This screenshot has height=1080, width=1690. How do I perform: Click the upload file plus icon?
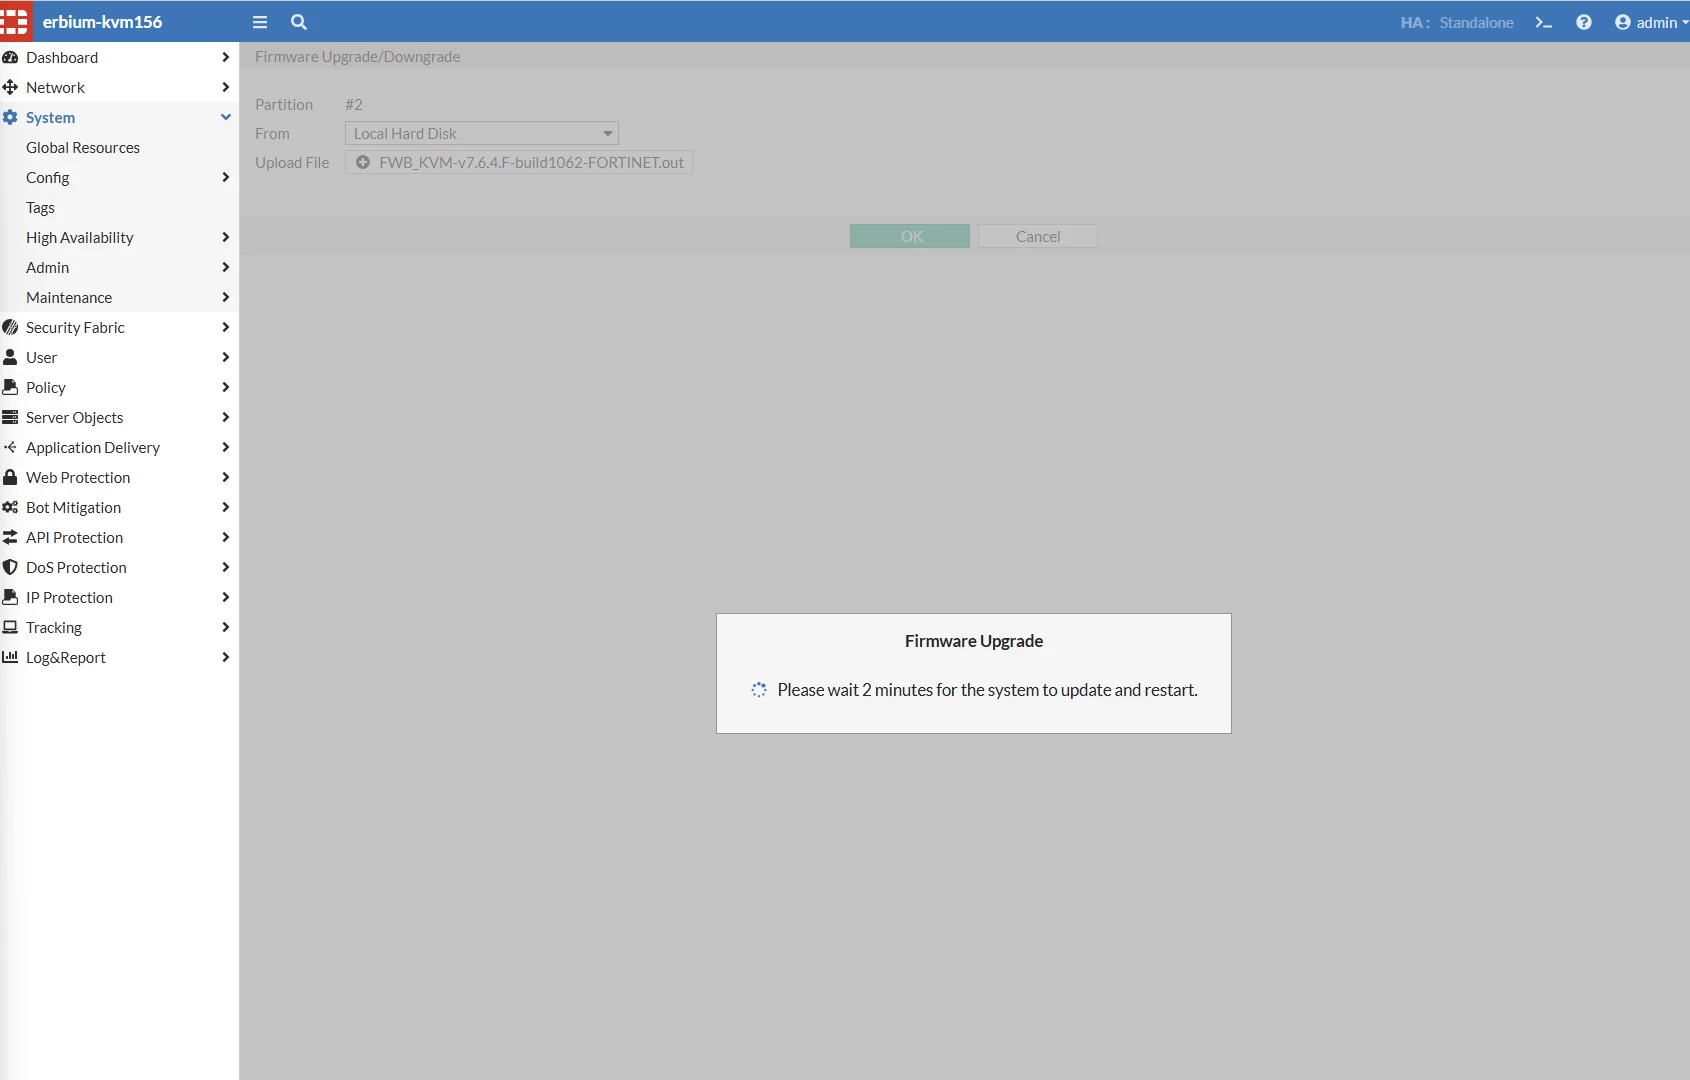[x=363, y=162]
